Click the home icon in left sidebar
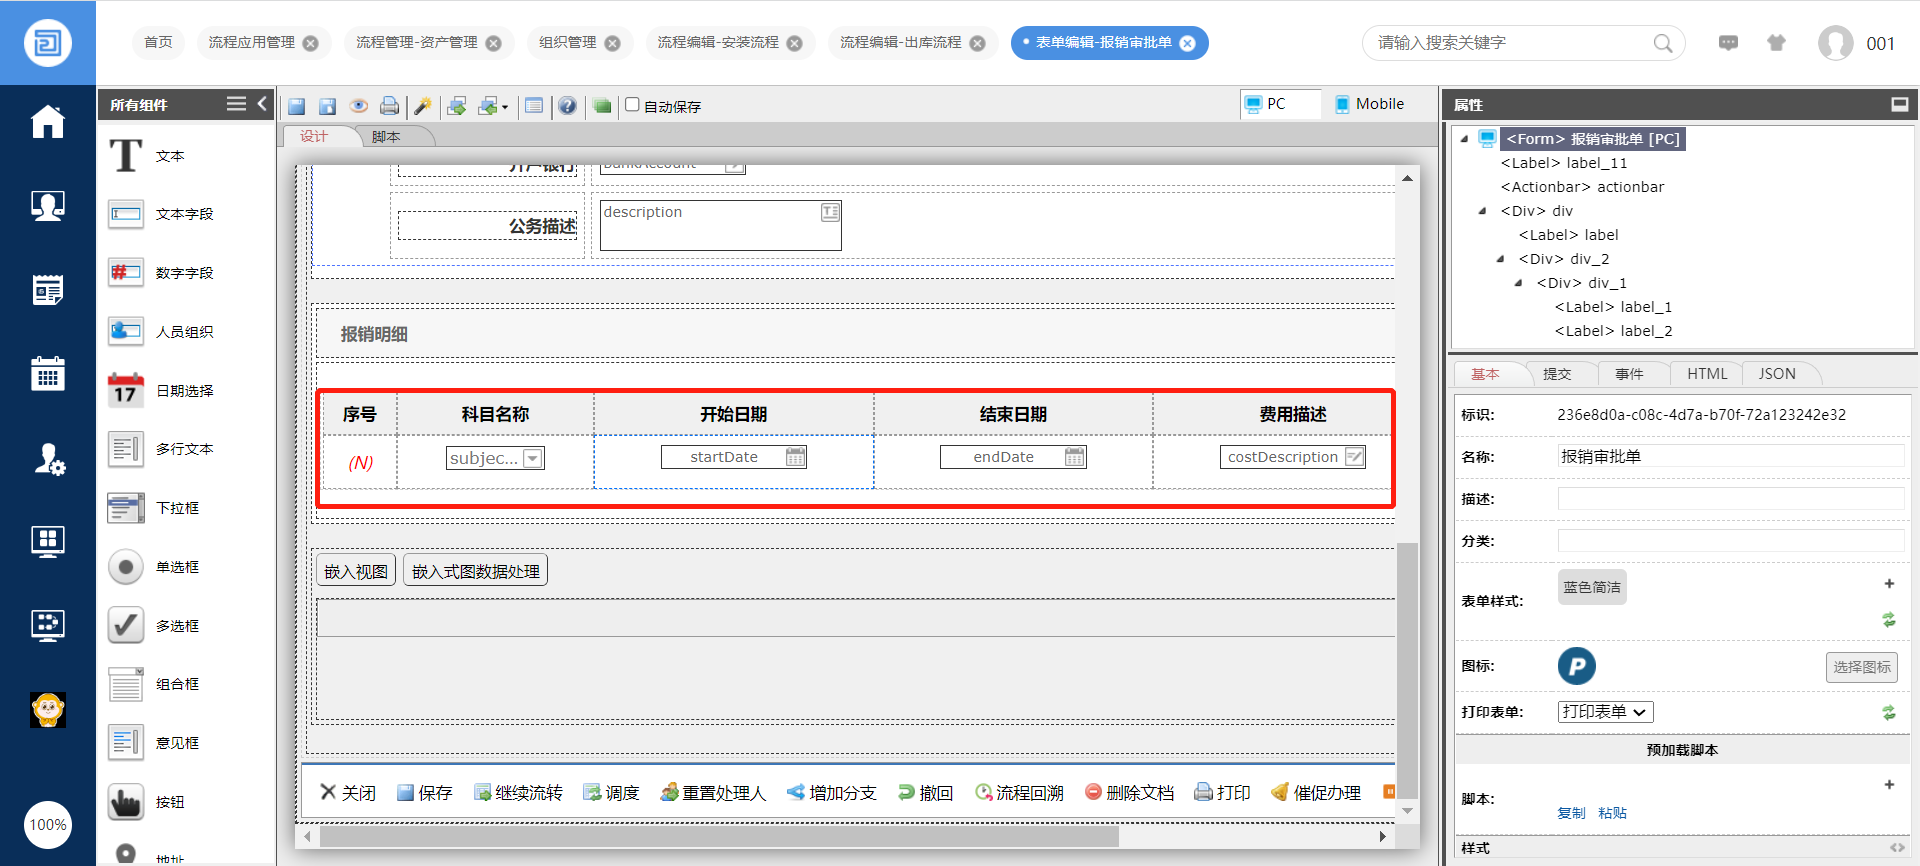1920x866 pixels. pos(47,122)
